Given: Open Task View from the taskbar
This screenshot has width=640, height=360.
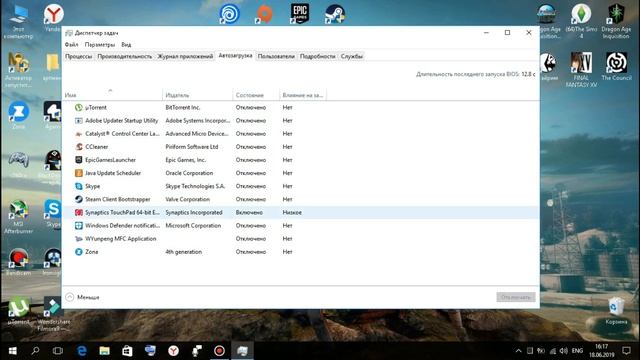Looking at the screenshot, I should [x=58, y=351].
